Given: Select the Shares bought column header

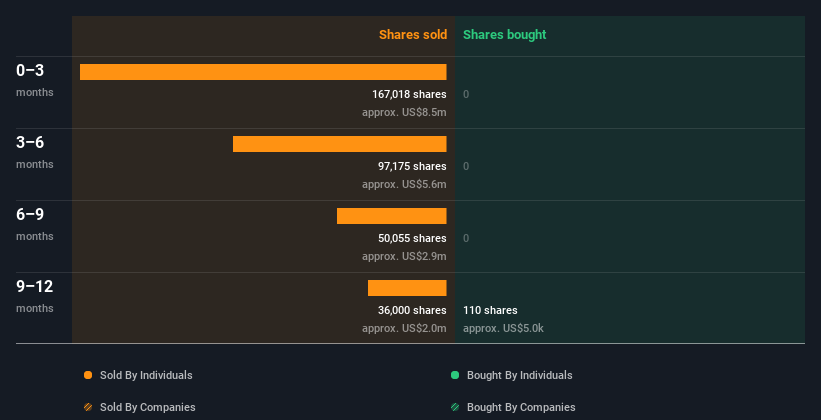Looking at the screenshot, I should (x=504, y=35).
